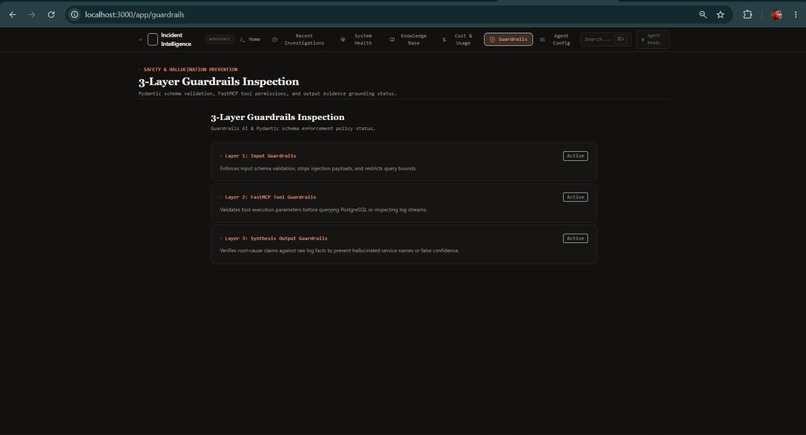This screenshot has height=435, width=806.
Task: Click Active badge for Layer 1
Action: tap(575, 156)
